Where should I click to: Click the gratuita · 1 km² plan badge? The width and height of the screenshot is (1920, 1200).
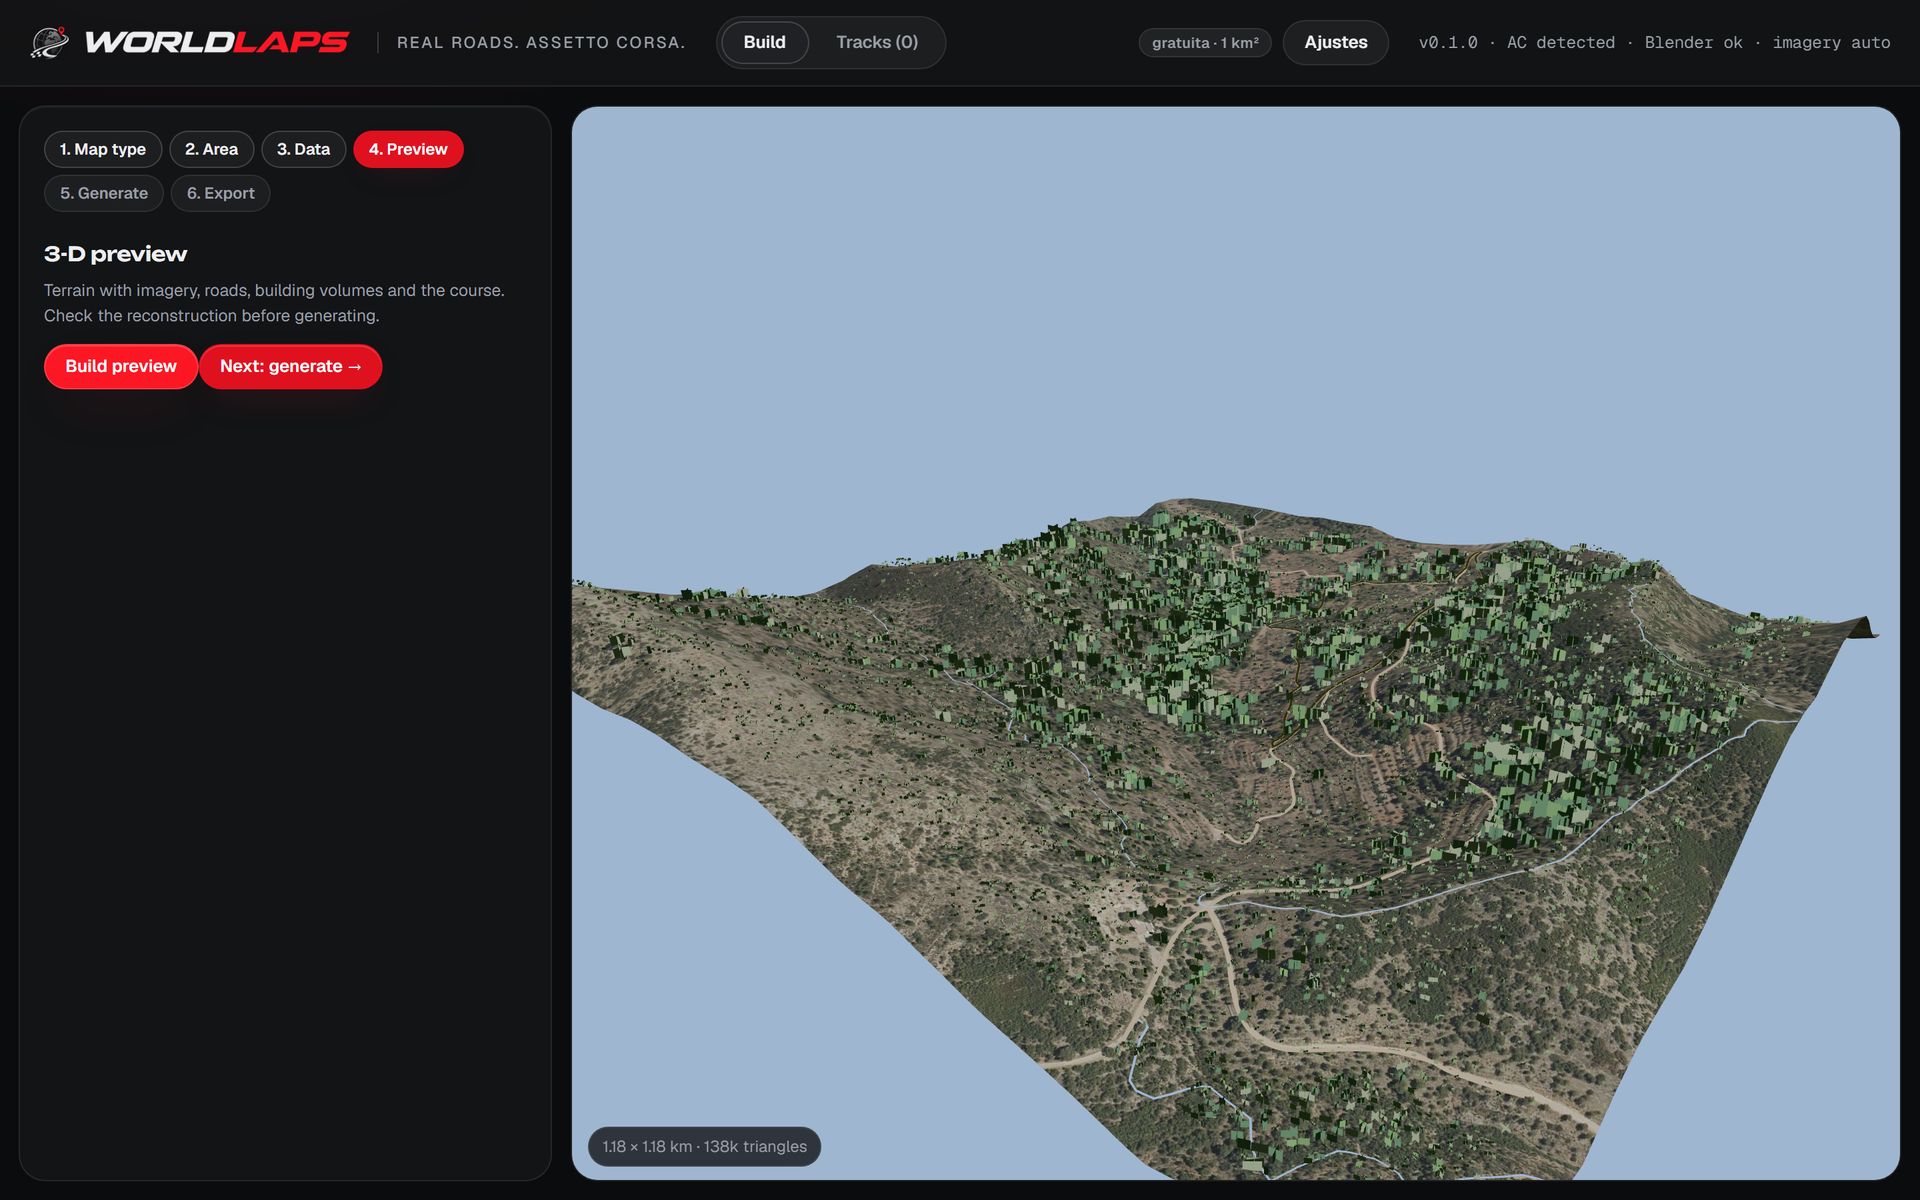(1205, 43)
